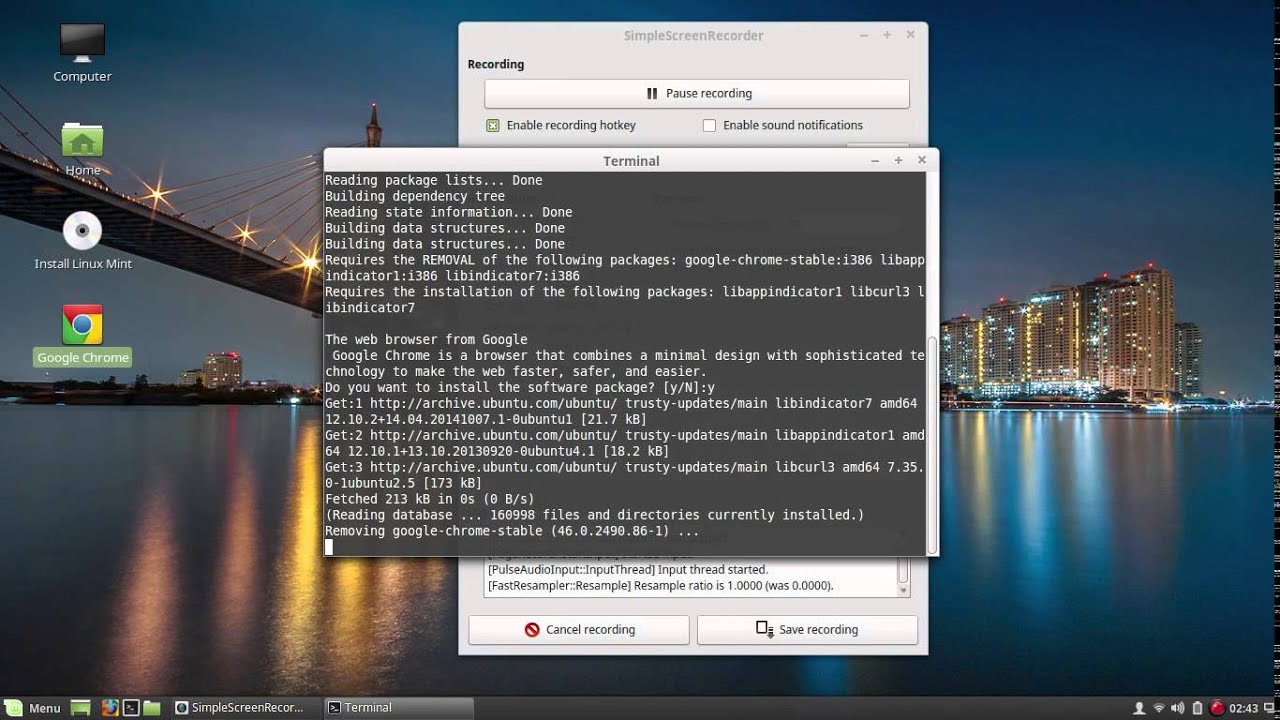Click the workspace/window list icon in the tray

1270,708
